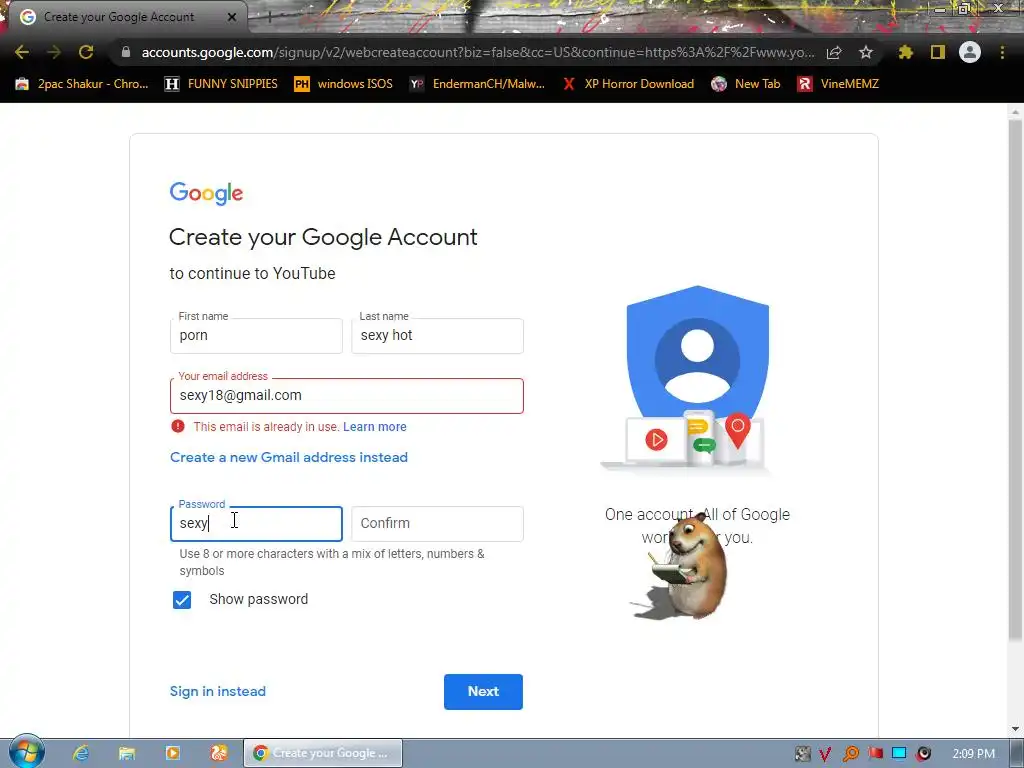Focus the Password field
The height and width of the screenshot is (768, 1024).
pos(256,524)
